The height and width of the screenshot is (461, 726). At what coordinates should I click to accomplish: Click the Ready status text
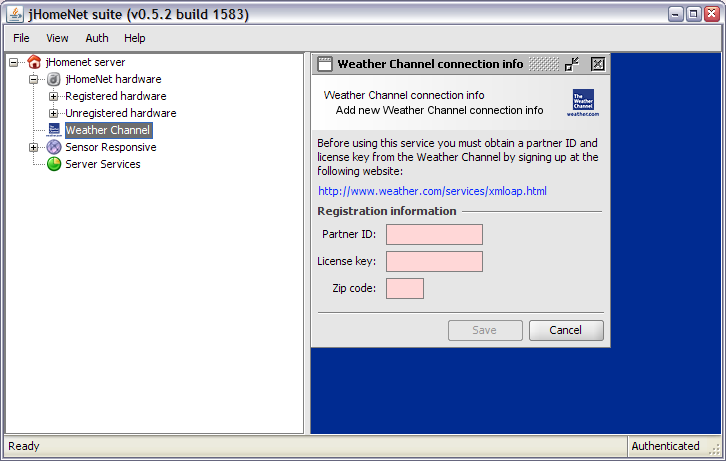pos(24,446)
